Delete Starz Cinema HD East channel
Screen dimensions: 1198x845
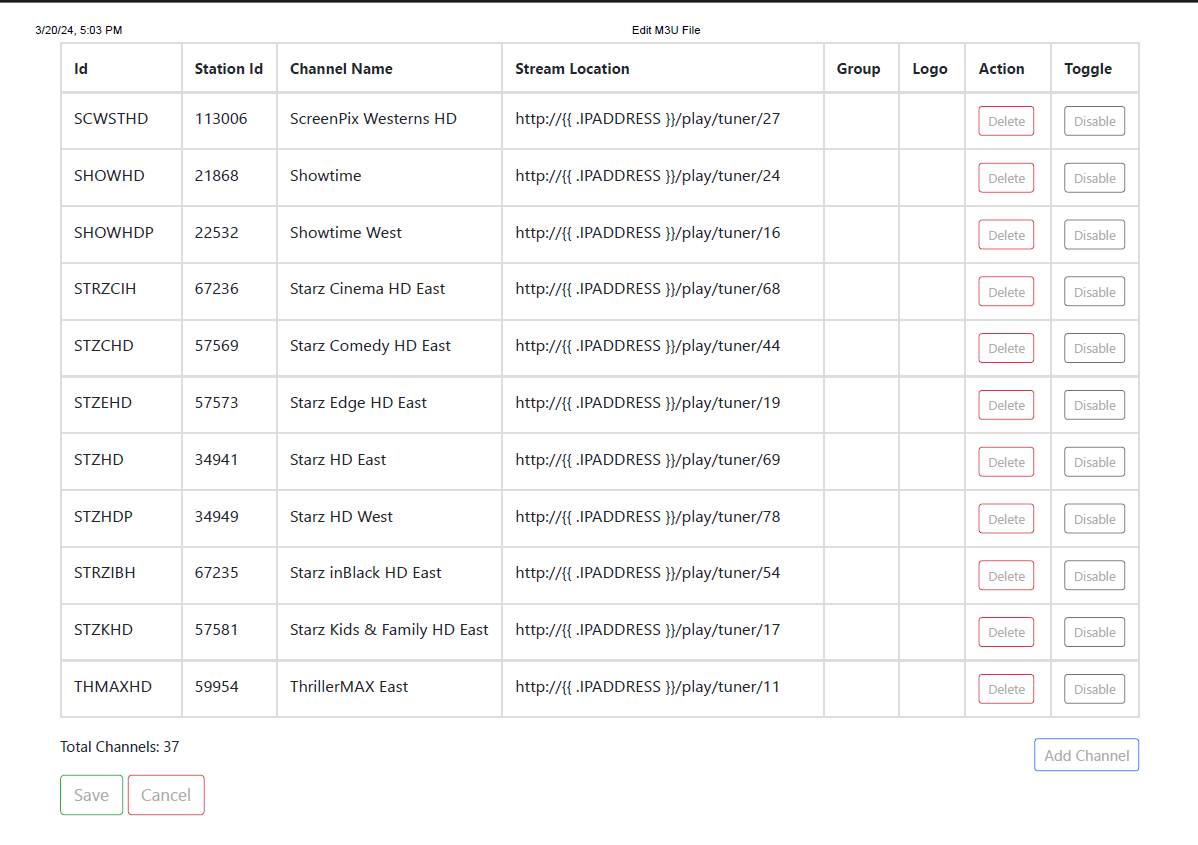[x=1005, y=292]
